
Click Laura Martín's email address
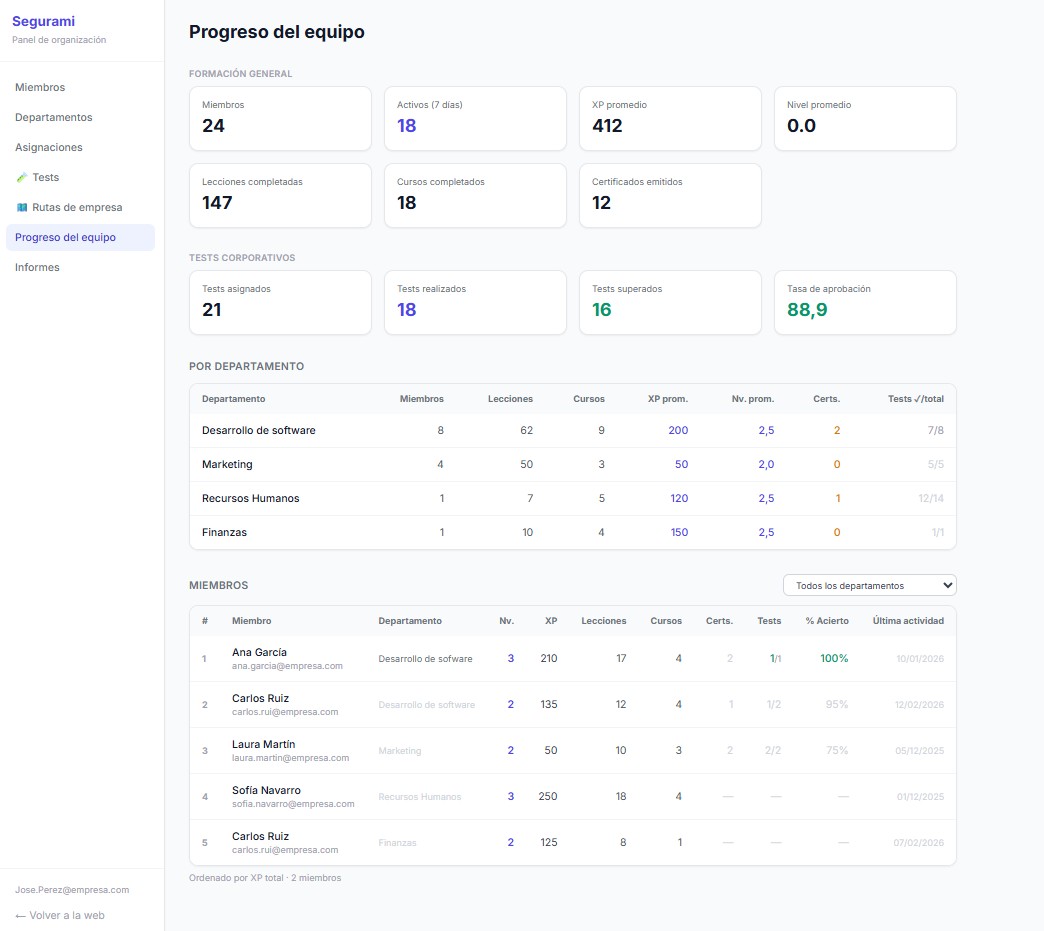[x=290, y=758]
